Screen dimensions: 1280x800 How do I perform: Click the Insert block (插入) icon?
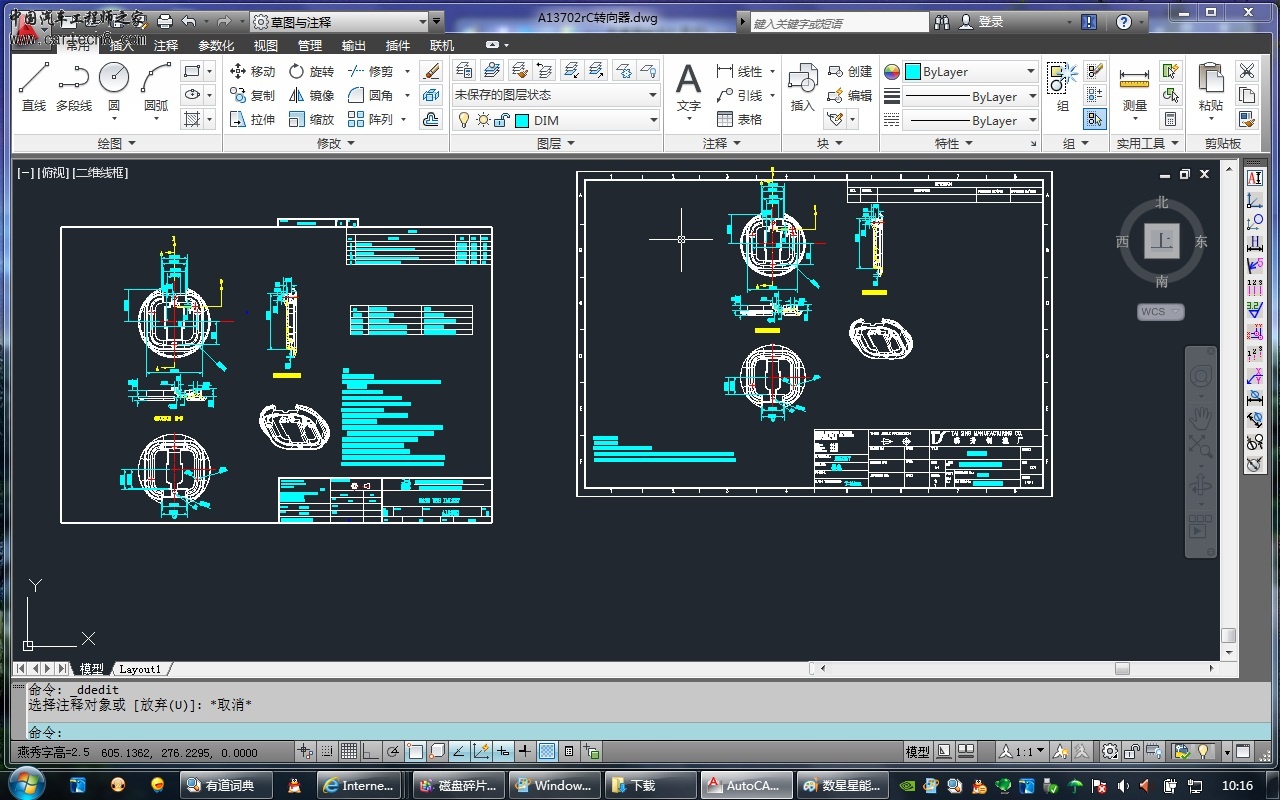(803, 87)
